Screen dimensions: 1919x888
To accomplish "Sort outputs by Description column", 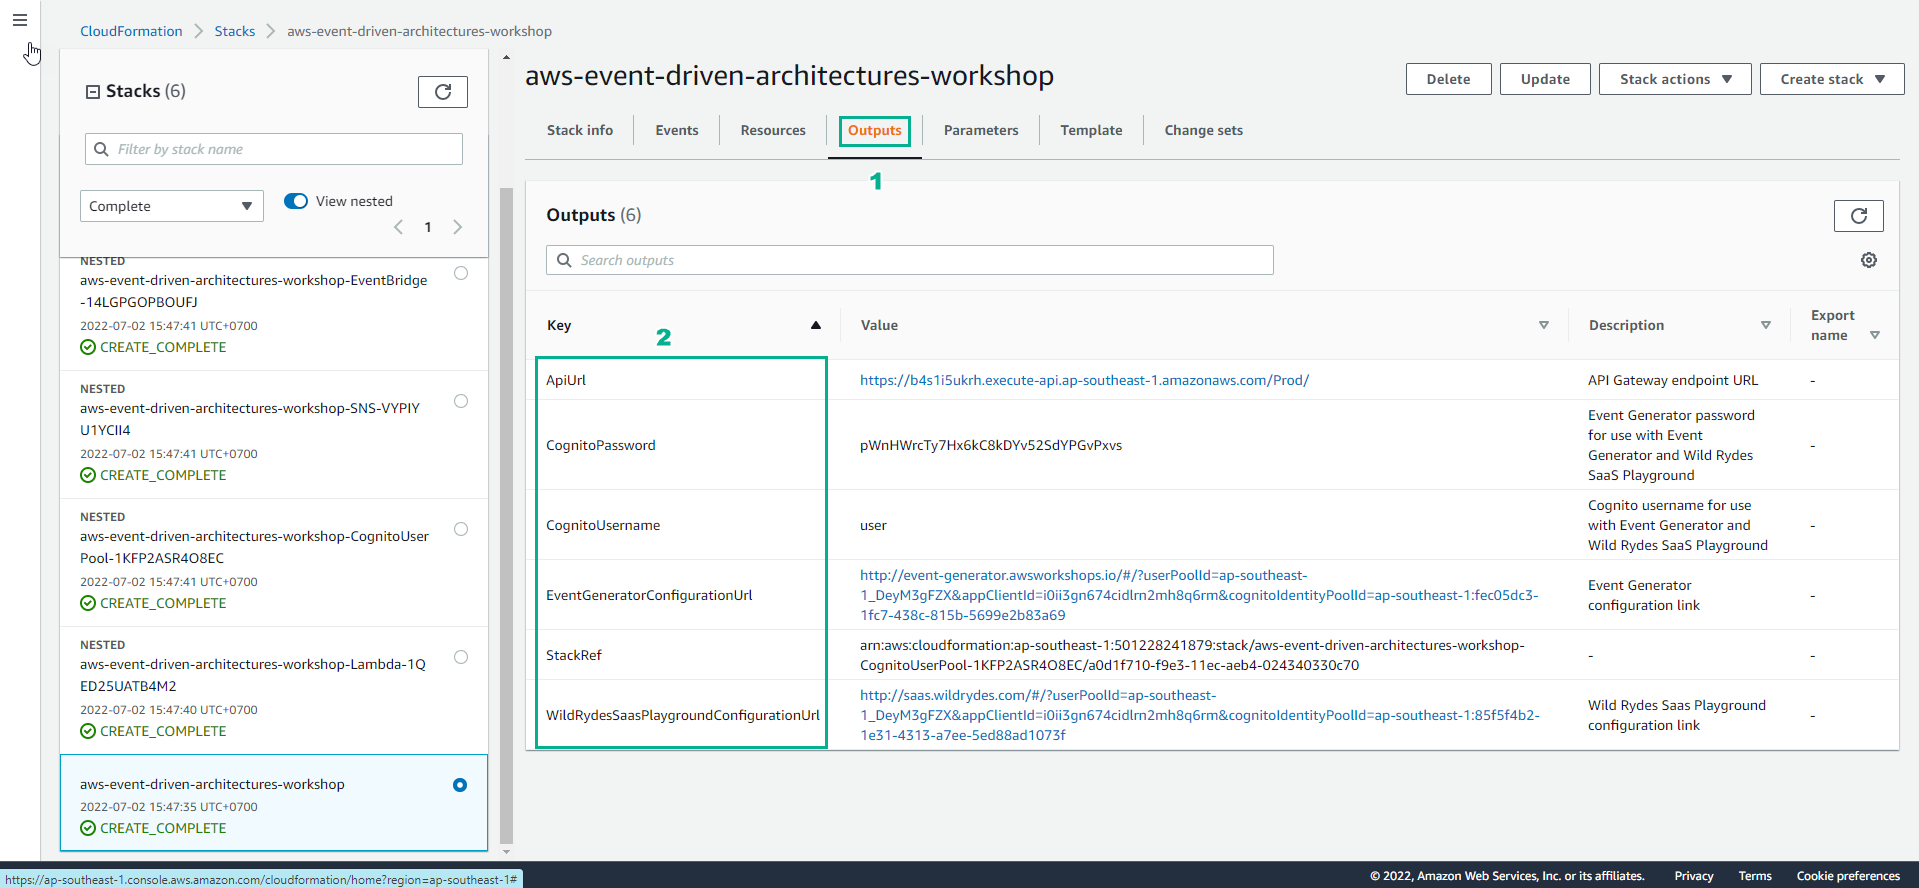I will point(1766,325).
